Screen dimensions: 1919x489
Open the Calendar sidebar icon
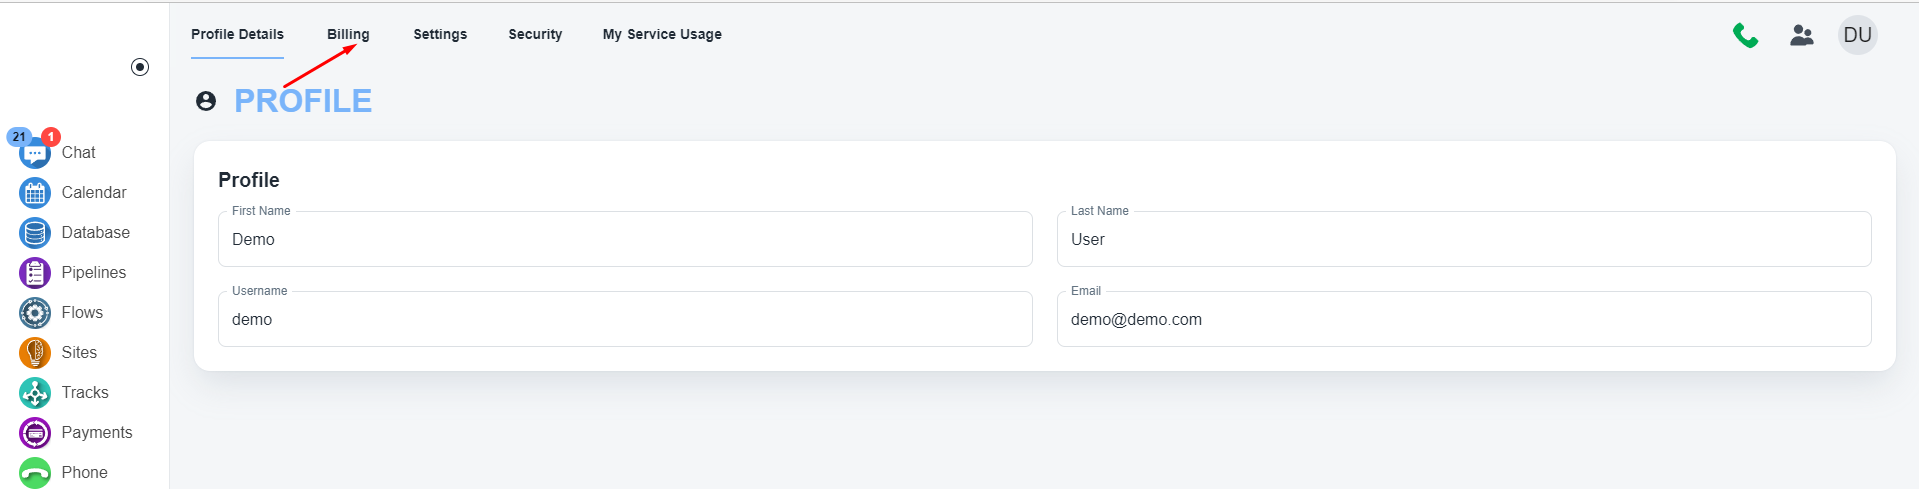coord(35,193)
